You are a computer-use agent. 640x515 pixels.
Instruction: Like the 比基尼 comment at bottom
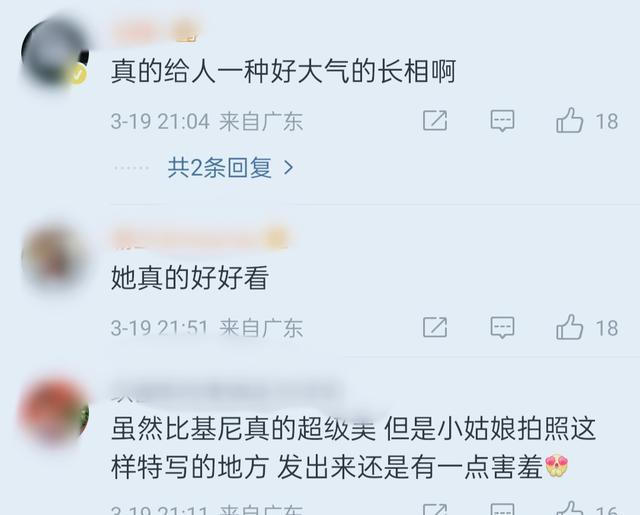coord(569,508)
